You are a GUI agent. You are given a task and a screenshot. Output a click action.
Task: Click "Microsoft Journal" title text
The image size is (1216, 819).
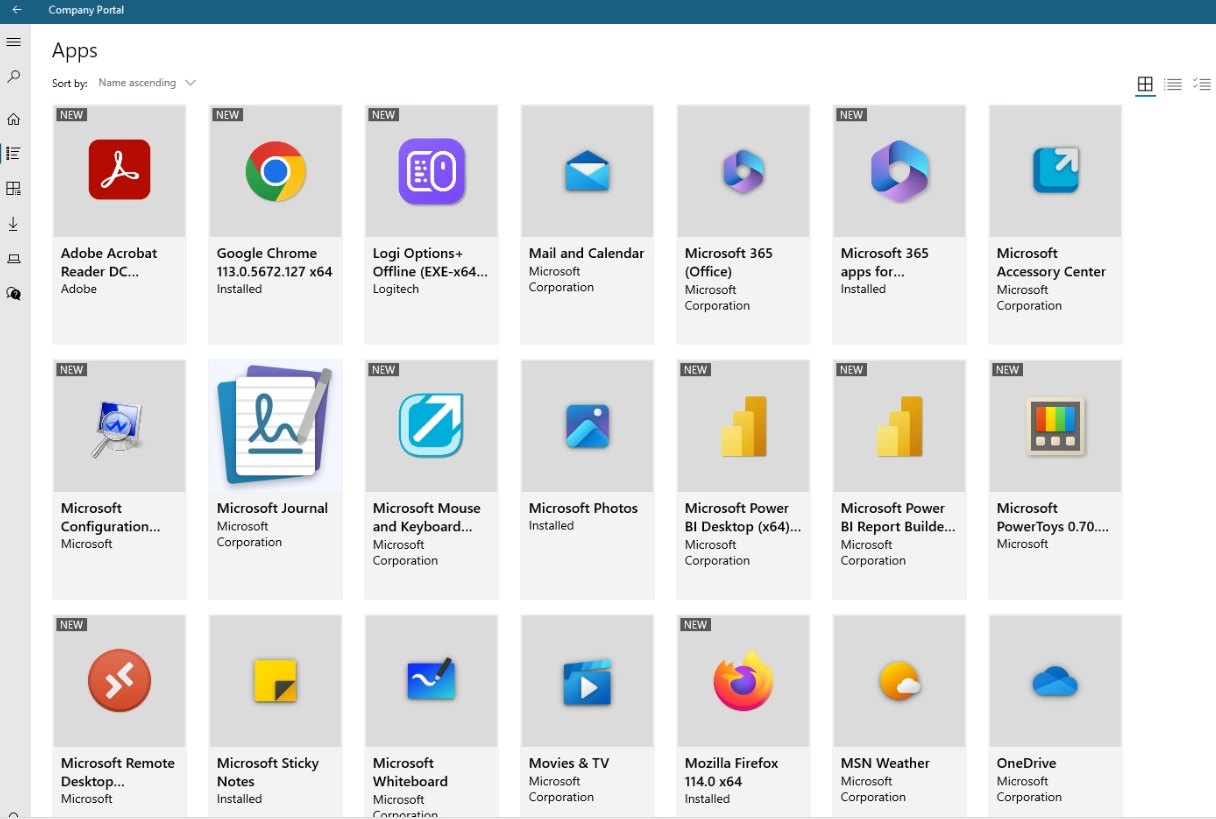[272, 508]
